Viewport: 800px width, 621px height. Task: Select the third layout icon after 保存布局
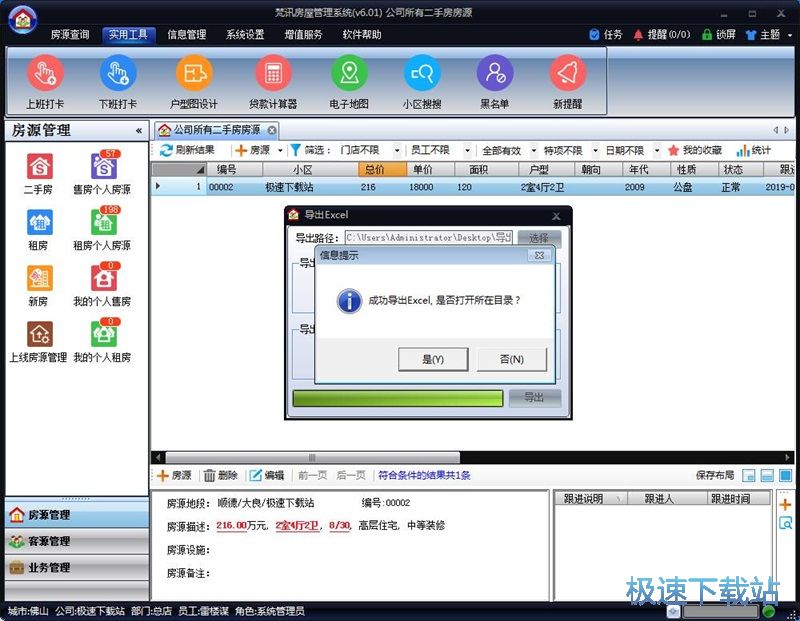point(785,476)
